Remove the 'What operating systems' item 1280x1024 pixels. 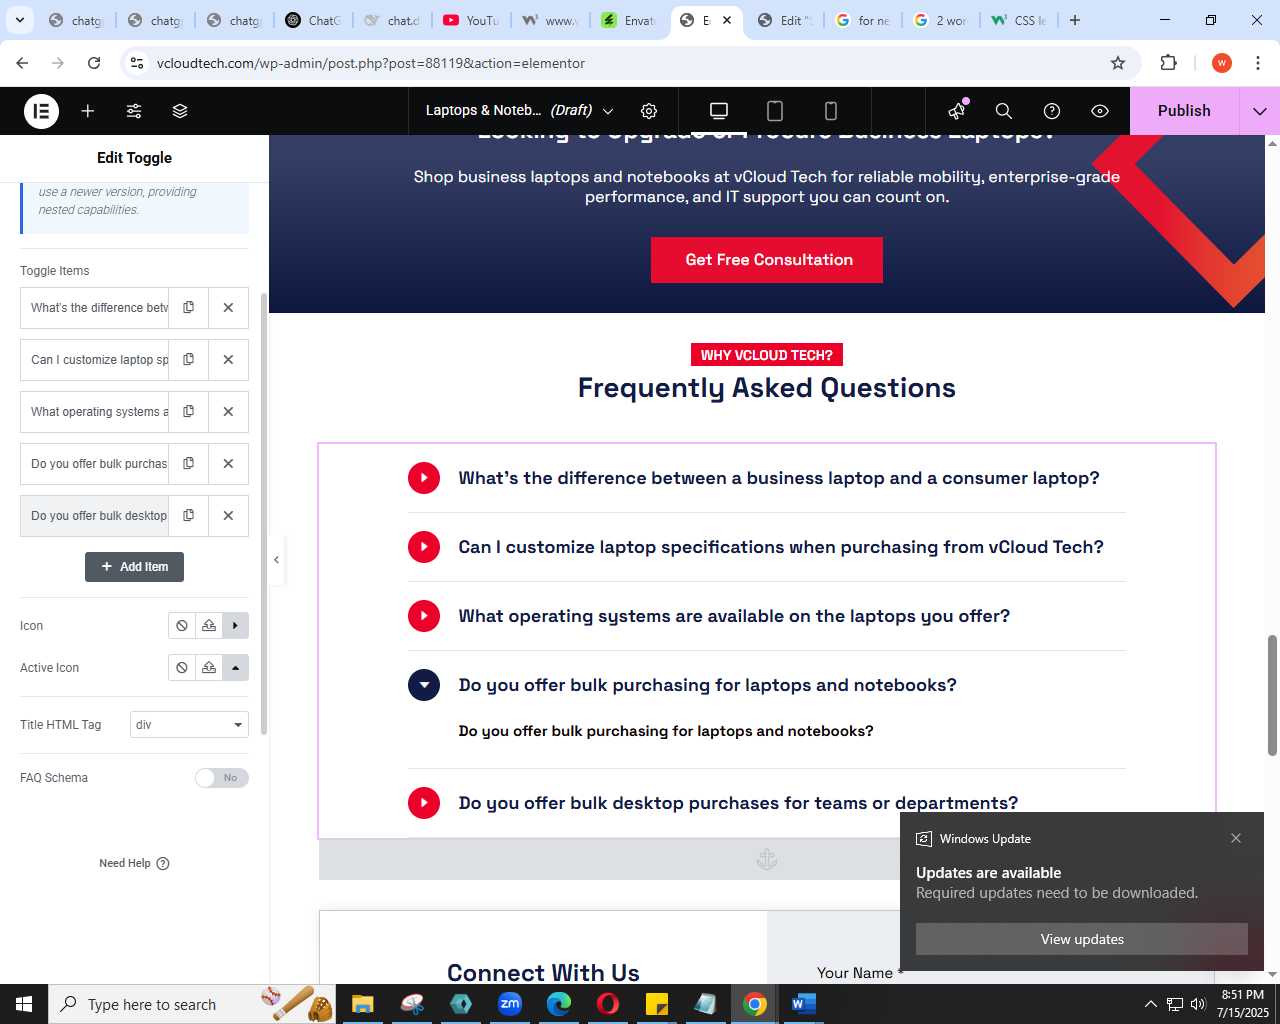[x=228, y=412]
